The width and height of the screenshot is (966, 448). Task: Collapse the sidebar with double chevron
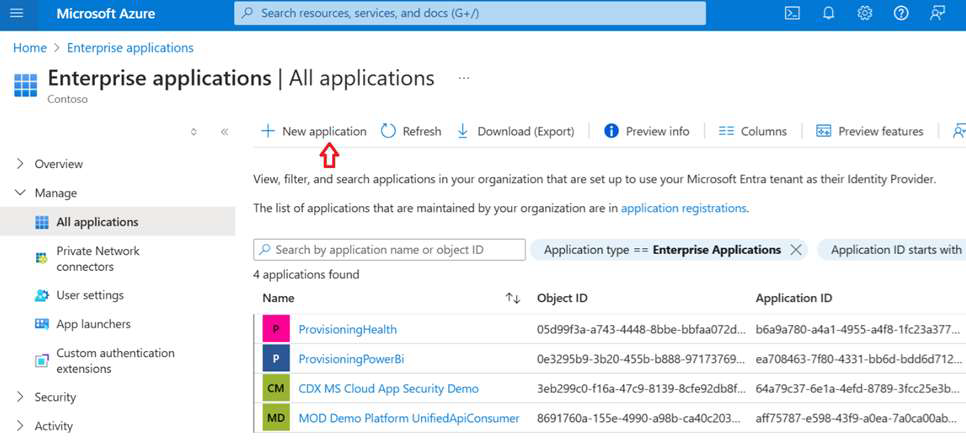pyautogui.click(x=224, y=131)
